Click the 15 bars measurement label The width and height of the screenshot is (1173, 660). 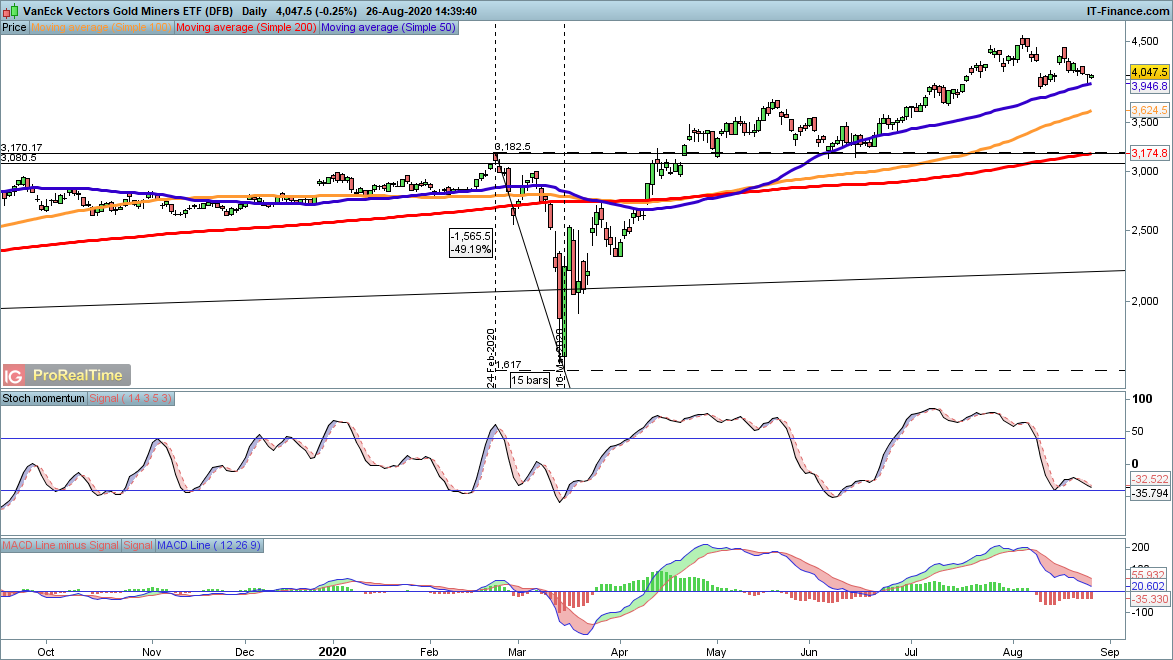click(529, 381)
